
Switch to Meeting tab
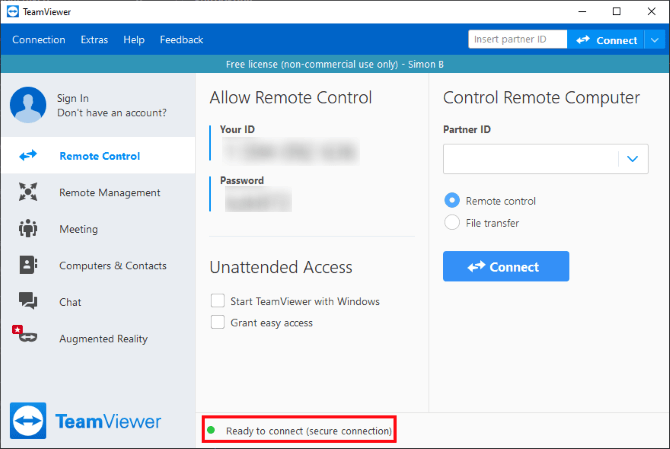[98, 229]
